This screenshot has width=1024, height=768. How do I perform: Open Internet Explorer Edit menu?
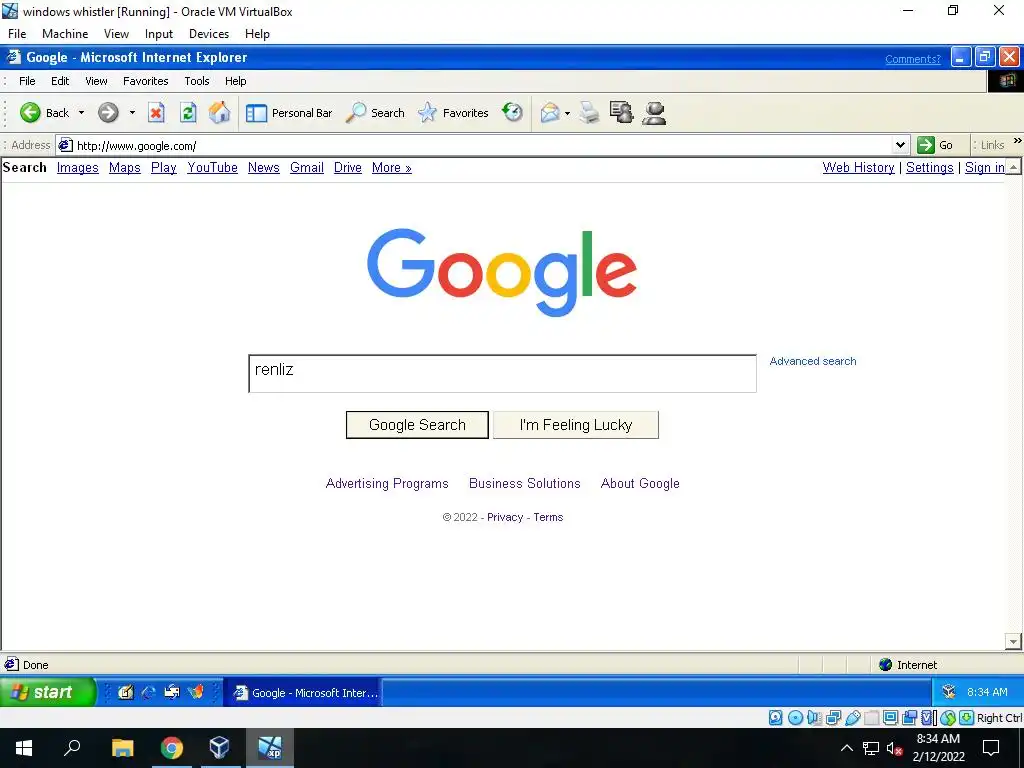click(x=60, y=81)
